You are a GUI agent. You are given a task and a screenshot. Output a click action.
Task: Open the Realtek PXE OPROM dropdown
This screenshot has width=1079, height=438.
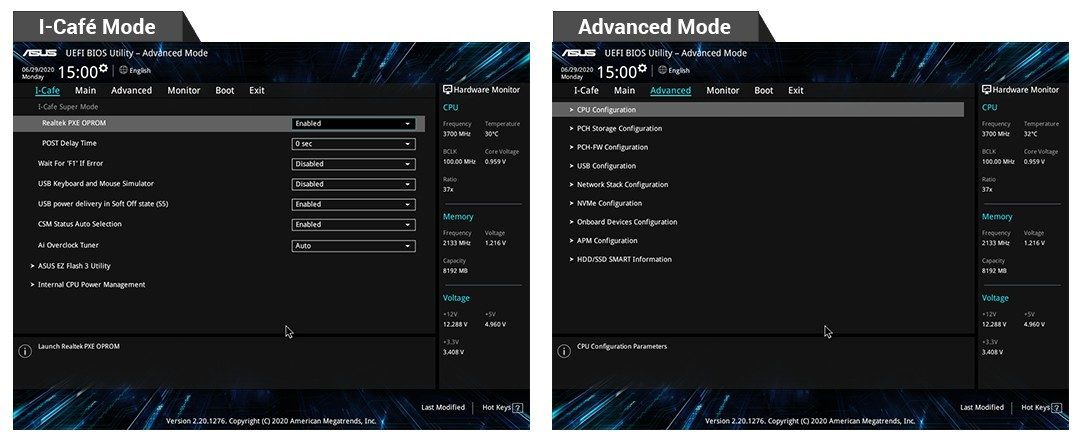click(354, 124)
